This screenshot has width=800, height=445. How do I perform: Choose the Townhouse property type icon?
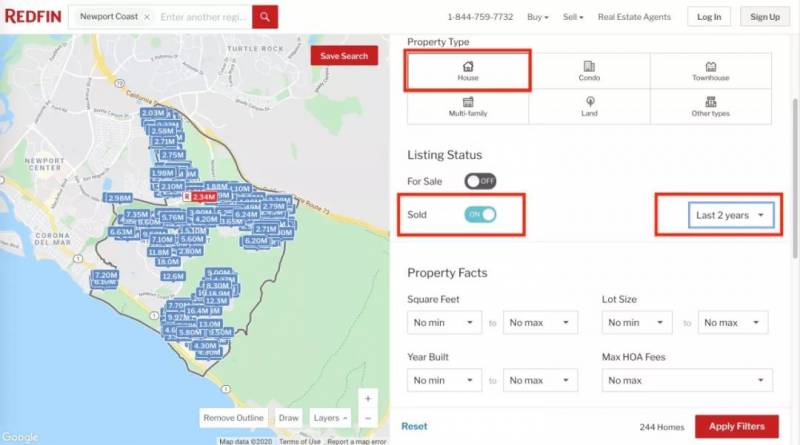tap(710, 66)
